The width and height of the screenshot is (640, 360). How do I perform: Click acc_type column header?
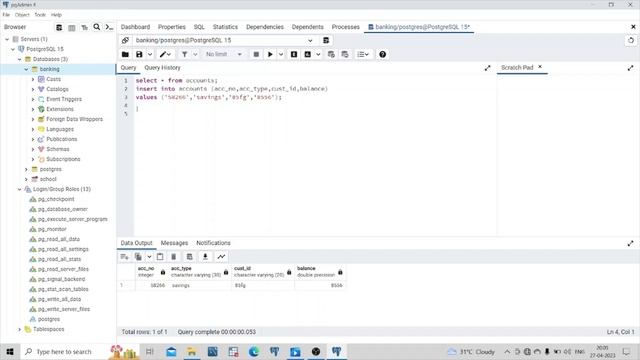pos(199,272)
